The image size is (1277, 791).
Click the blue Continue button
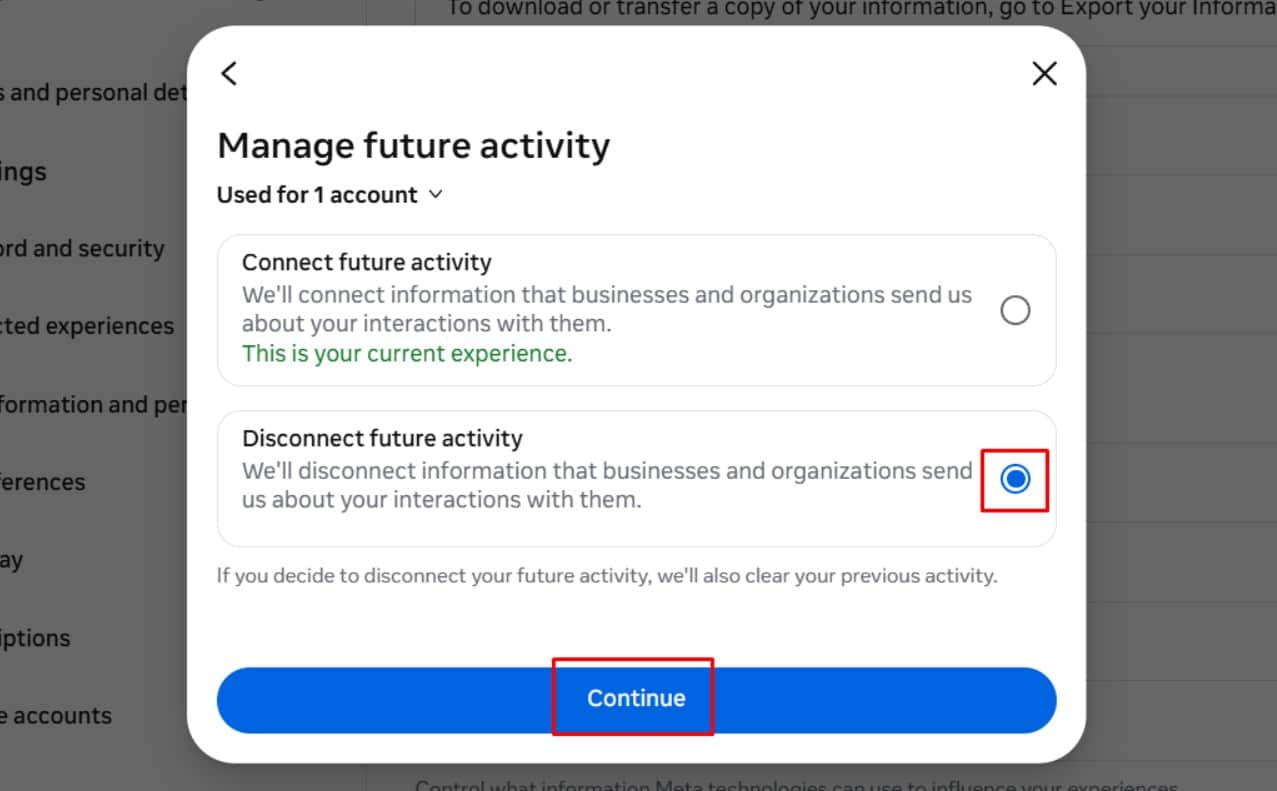click(636, 699)
